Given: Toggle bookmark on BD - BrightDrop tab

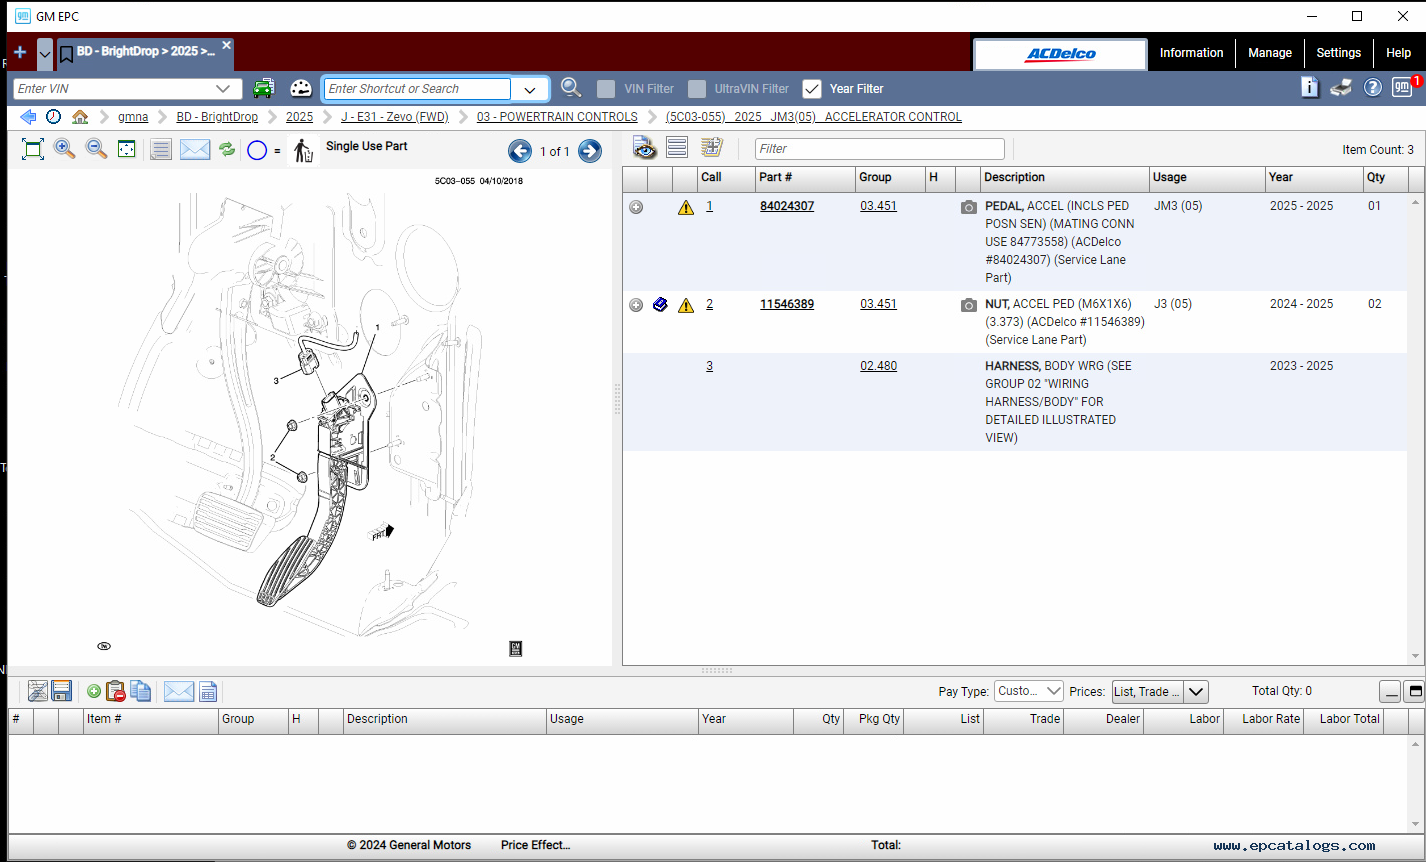Looking at the screenshot, I should click(x=67, y=53).
